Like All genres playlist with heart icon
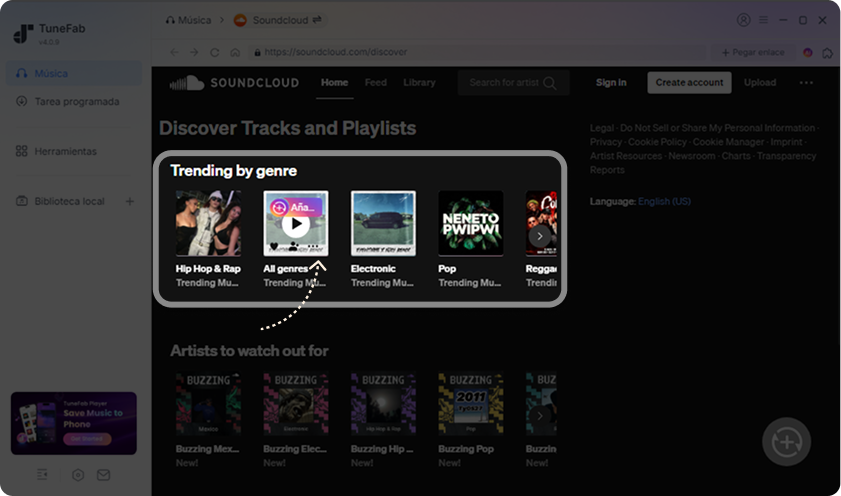The height and width of the screenshot is (496, 841). (x=274, y=247)
